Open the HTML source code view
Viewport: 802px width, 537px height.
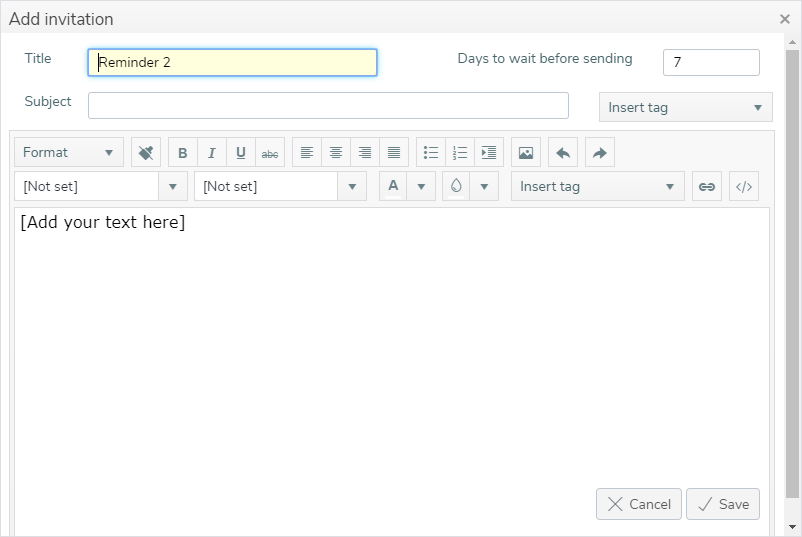pyautogui.click(x=744, y=187)
